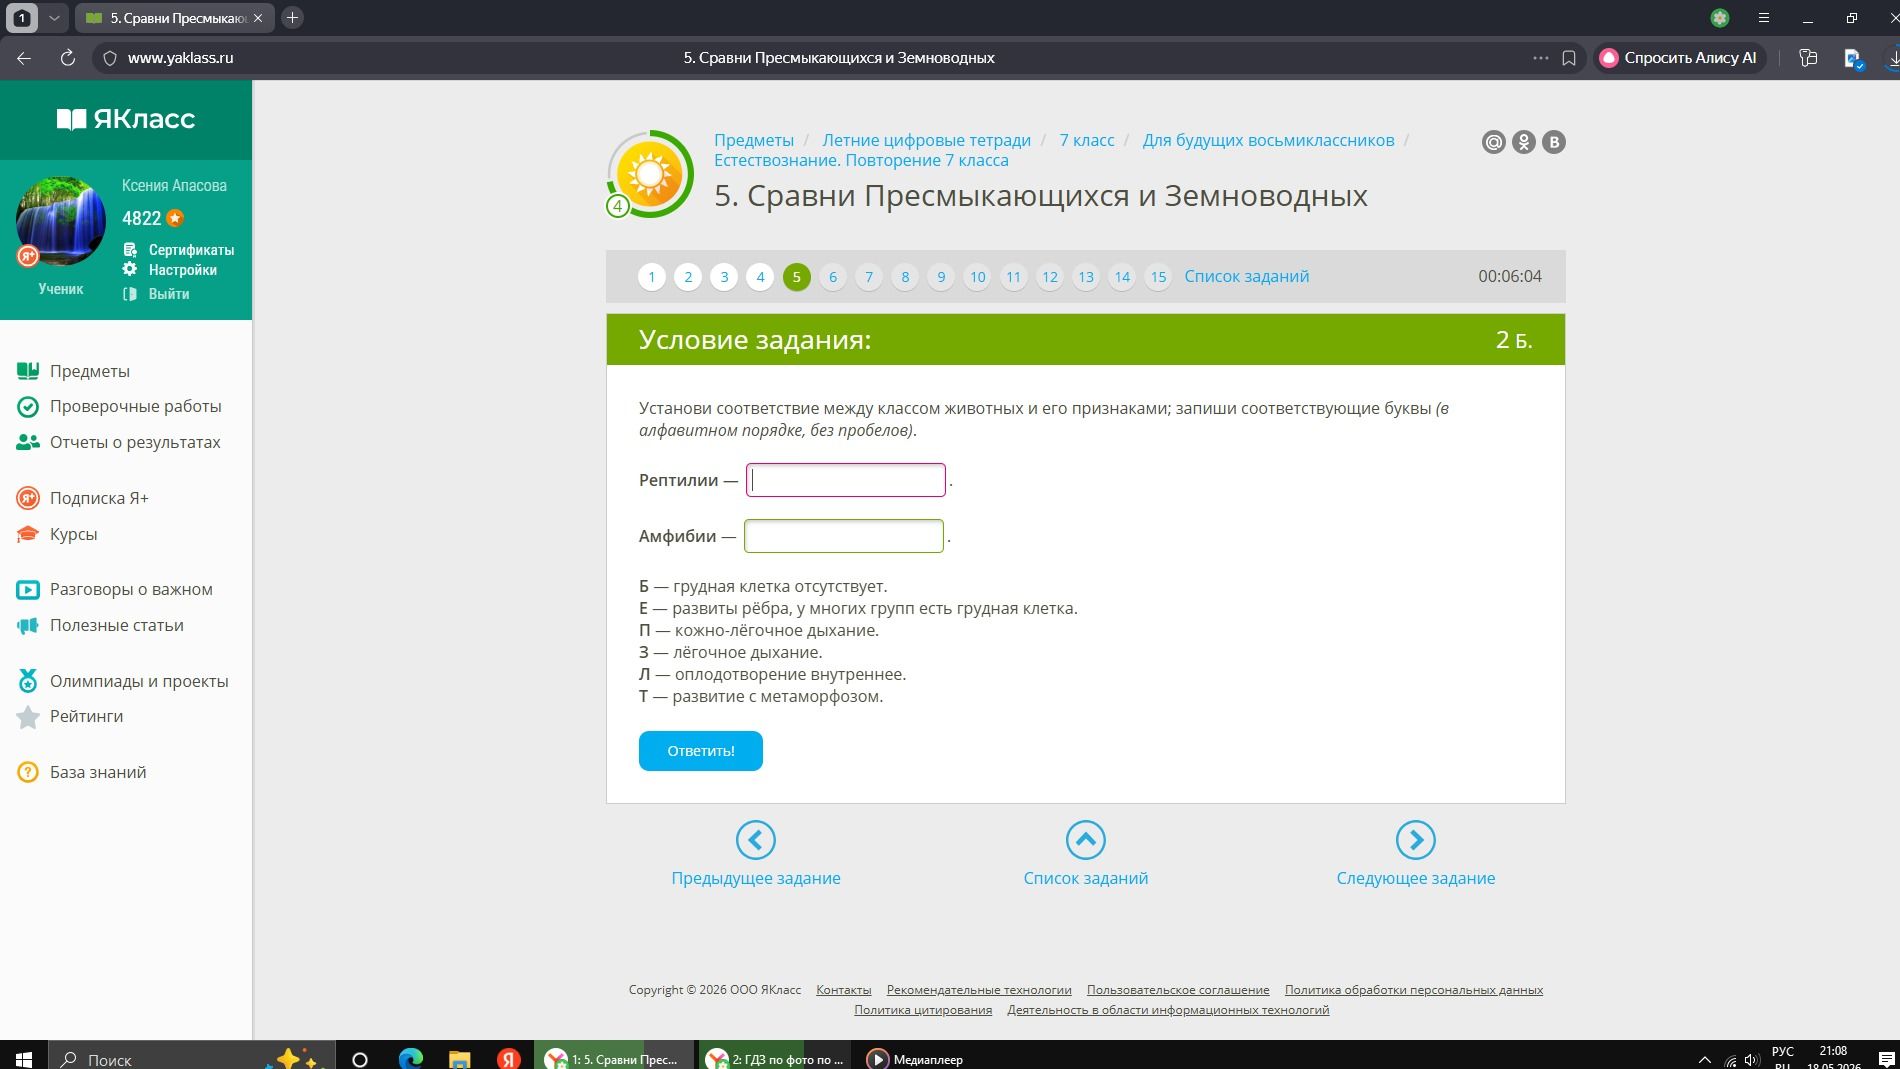Image resolution: width=1900 pixels, height=1069 pixels.
Task: Go to task number 9
Action: [941, 277]
